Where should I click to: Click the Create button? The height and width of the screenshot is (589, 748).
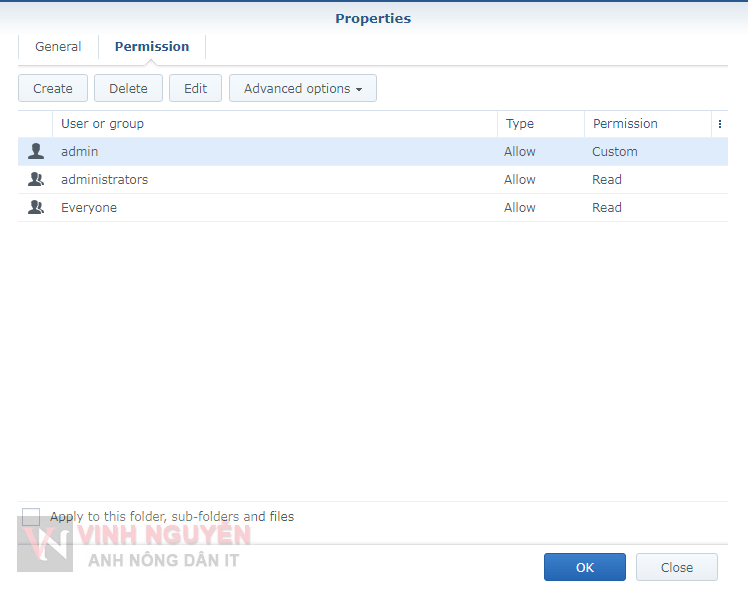53,88
